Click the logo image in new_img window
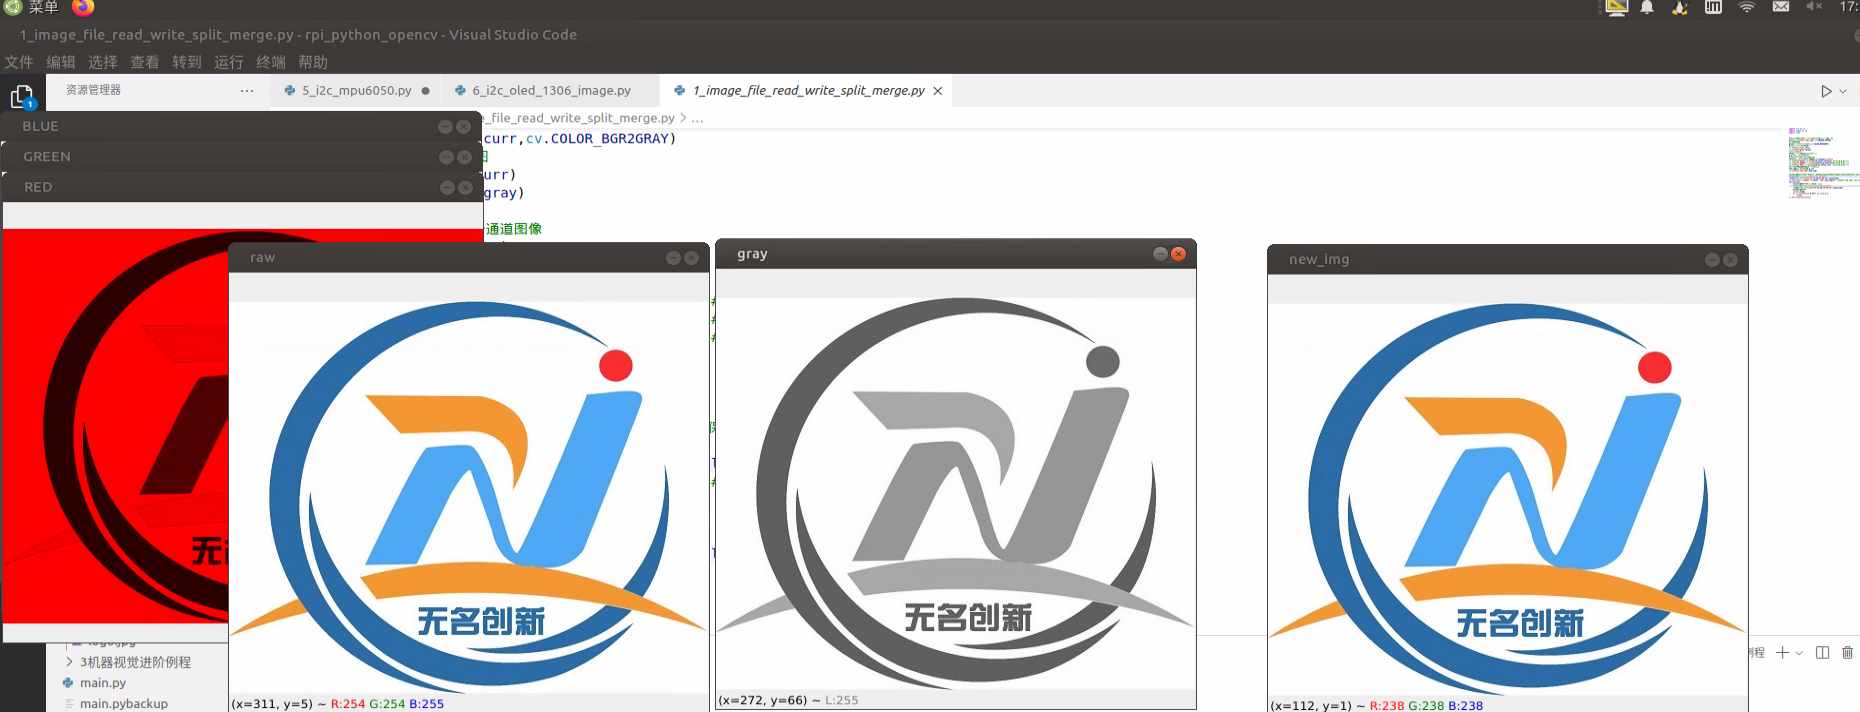 (1508, 499)
